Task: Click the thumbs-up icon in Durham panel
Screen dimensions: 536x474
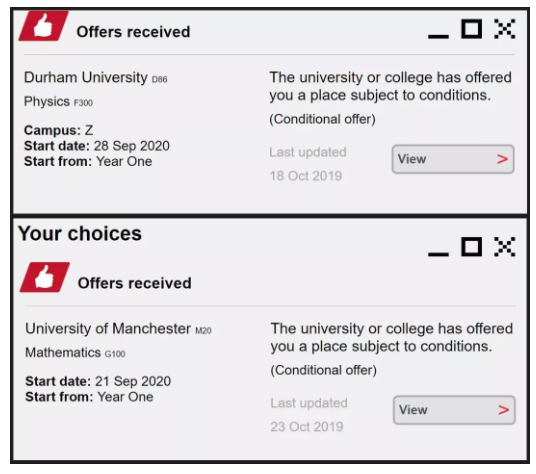Action: tap(43, 26)
